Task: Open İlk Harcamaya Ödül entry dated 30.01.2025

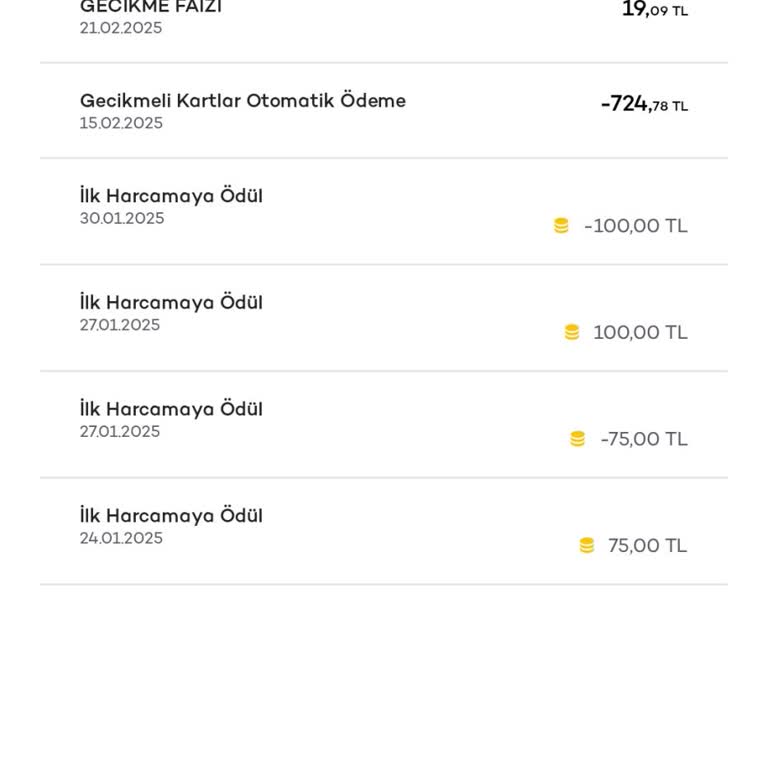Action: [x=171, y=196]
